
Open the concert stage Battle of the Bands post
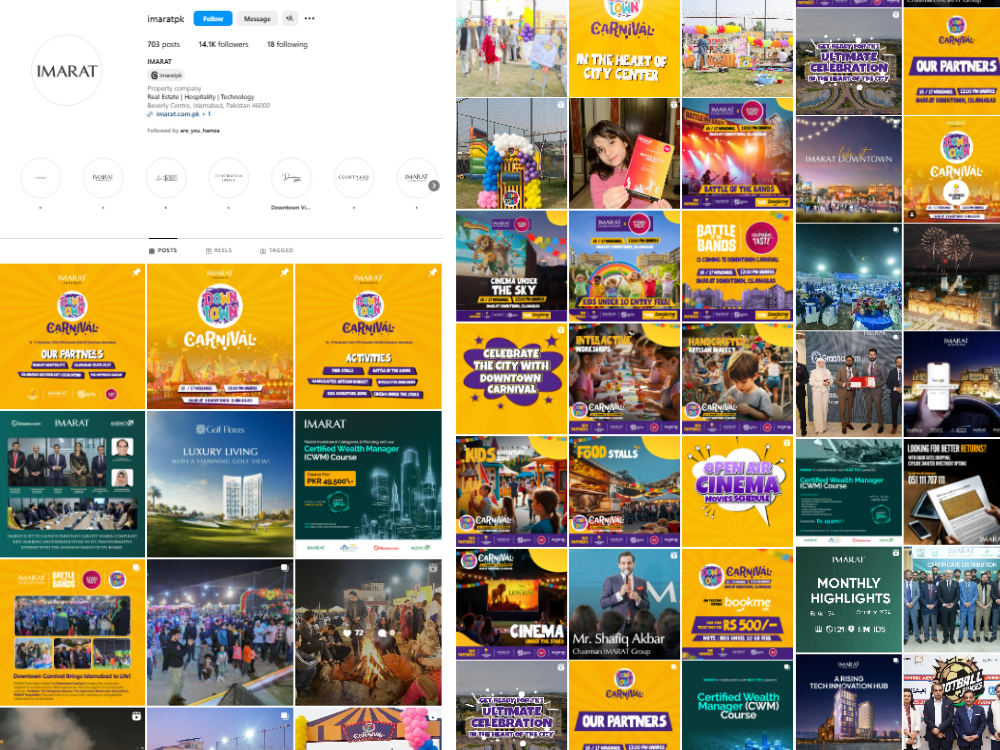[737, 153]
